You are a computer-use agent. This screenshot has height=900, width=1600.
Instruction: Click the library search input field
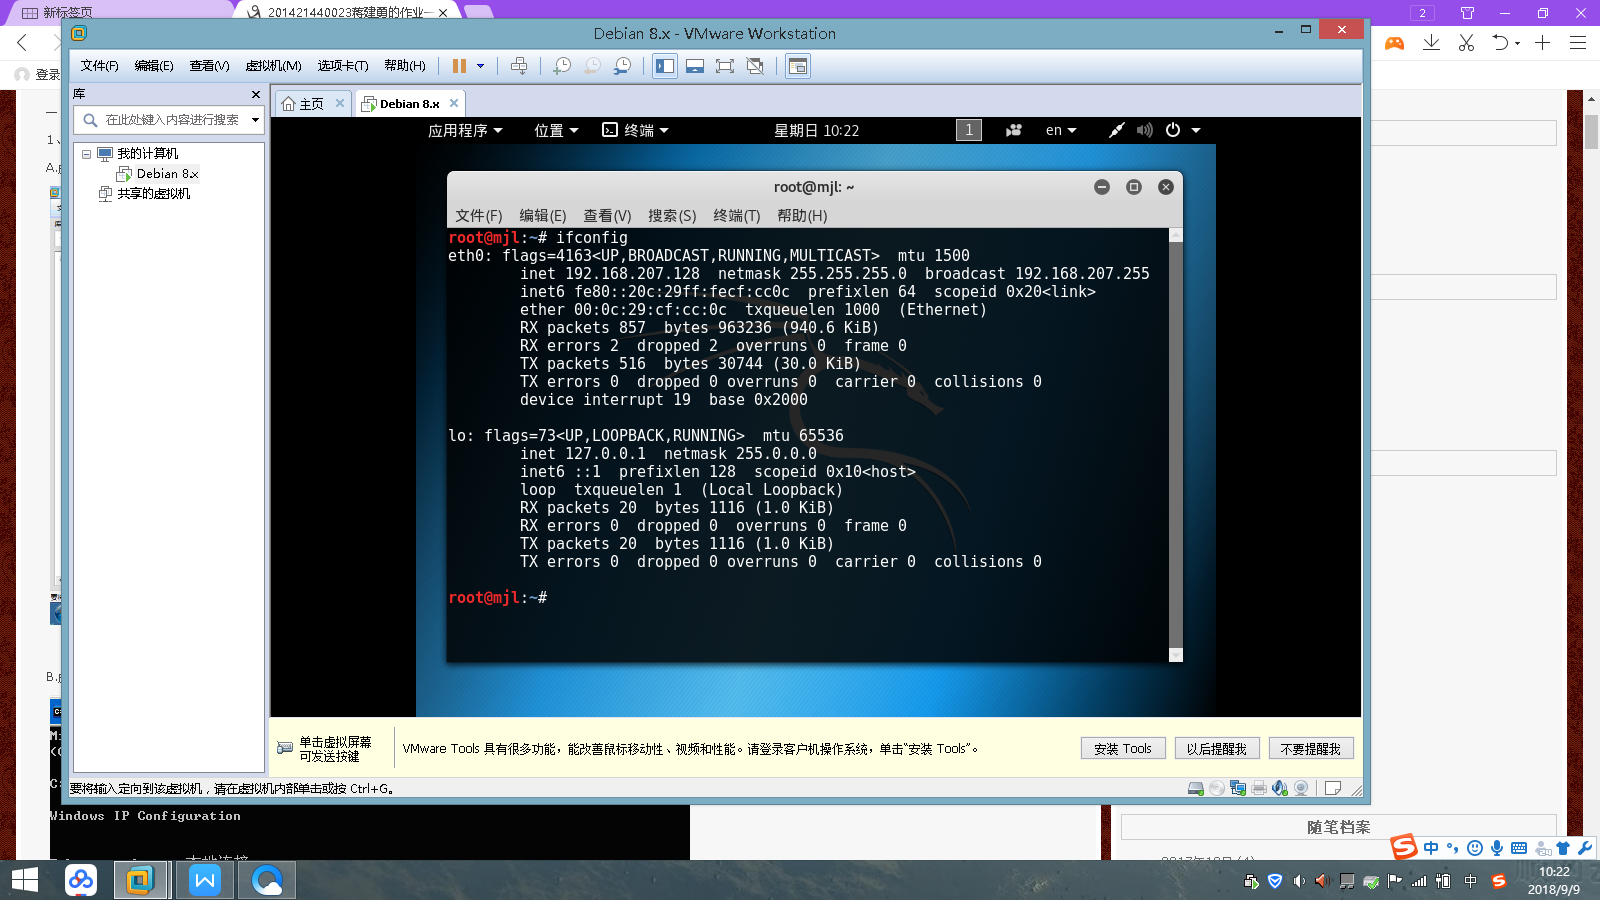point(171,120)
